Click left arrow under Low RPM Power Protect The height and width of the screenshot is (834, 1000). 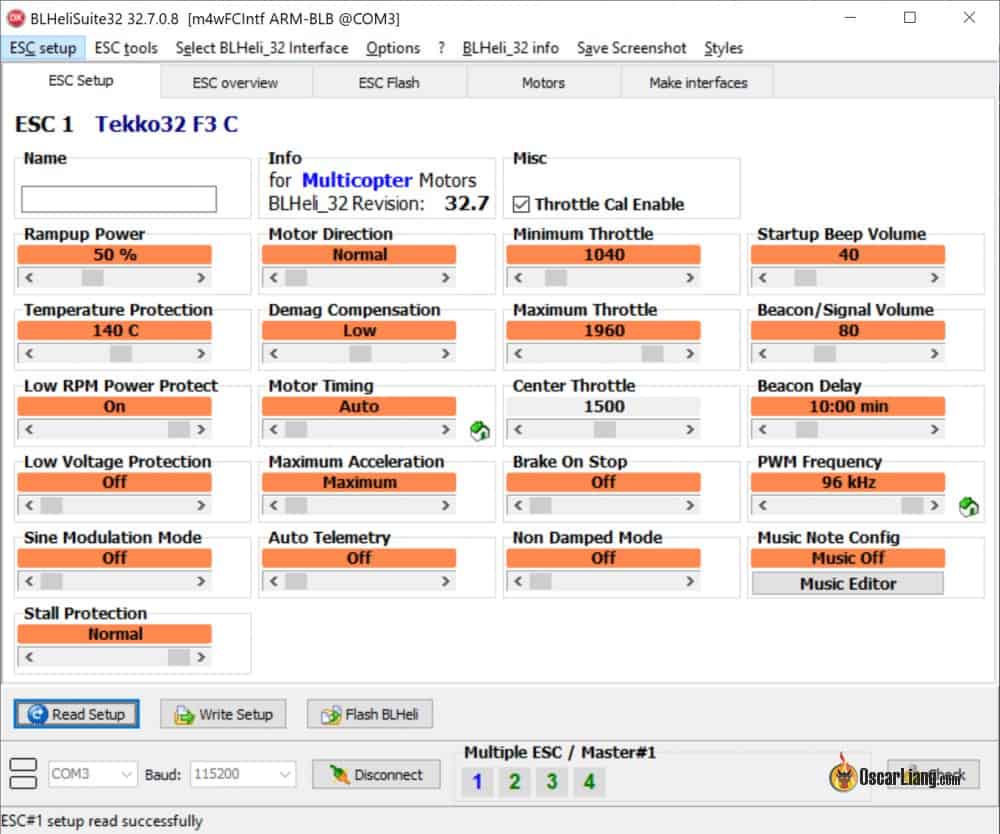[x=29, y=429]
